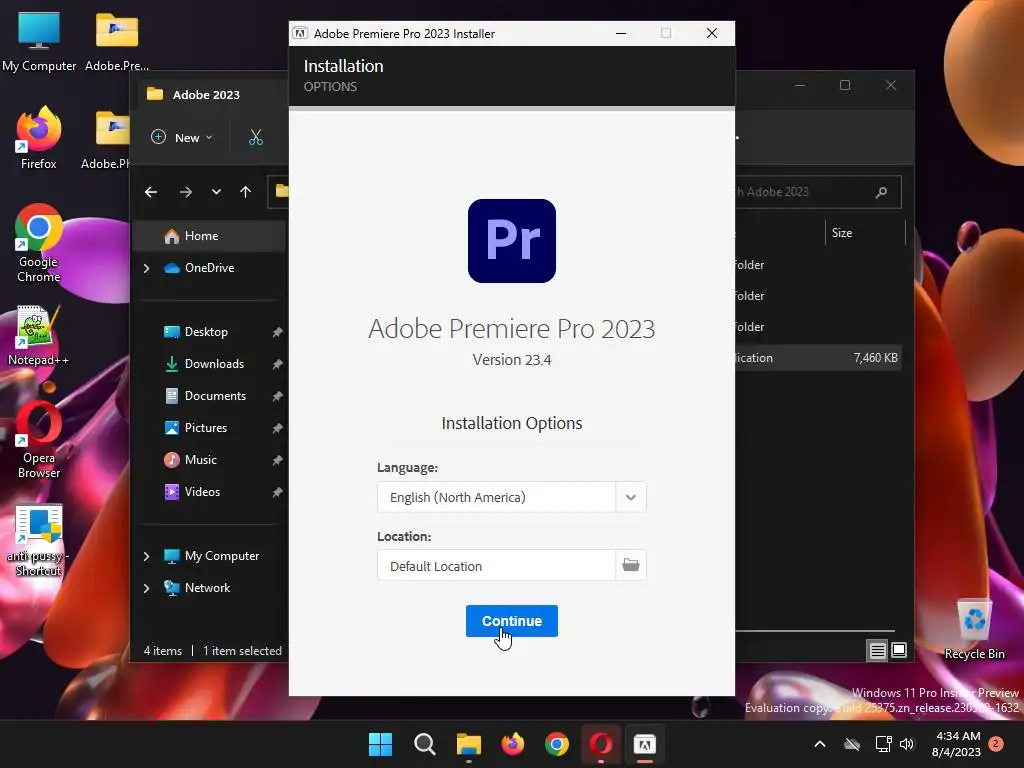The height and width of the screenshot is (768, 1024).
Task: Unpin Desktop using its pin icon
Action: [x=277, y=332]
